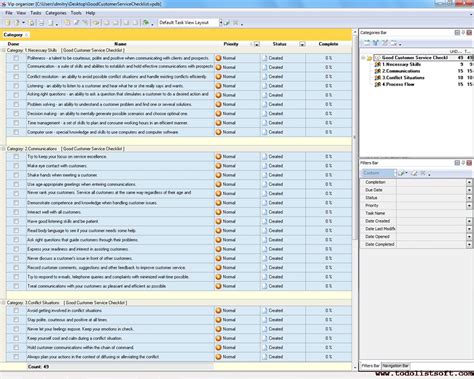Click status icon in Stay polite task row
The image size is (474, 379).
(265, 320)
